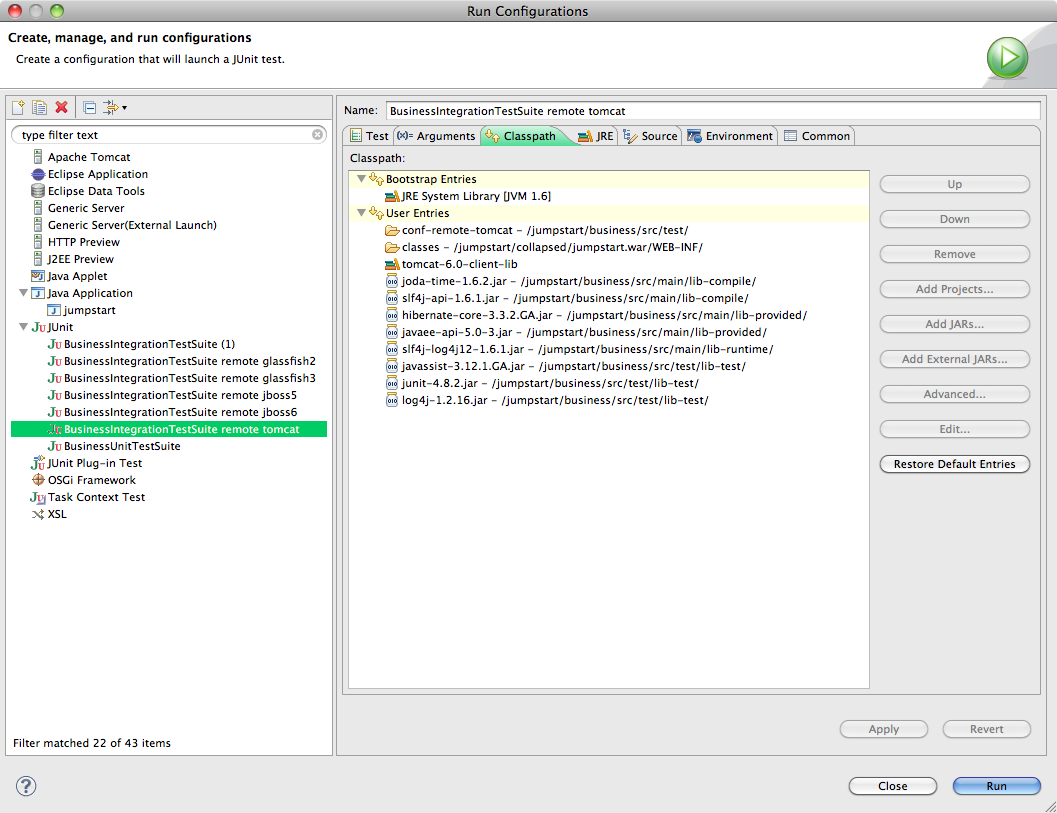Screen dimensions: 1057x813
Task: Open the Source tab
Action: 651,136
